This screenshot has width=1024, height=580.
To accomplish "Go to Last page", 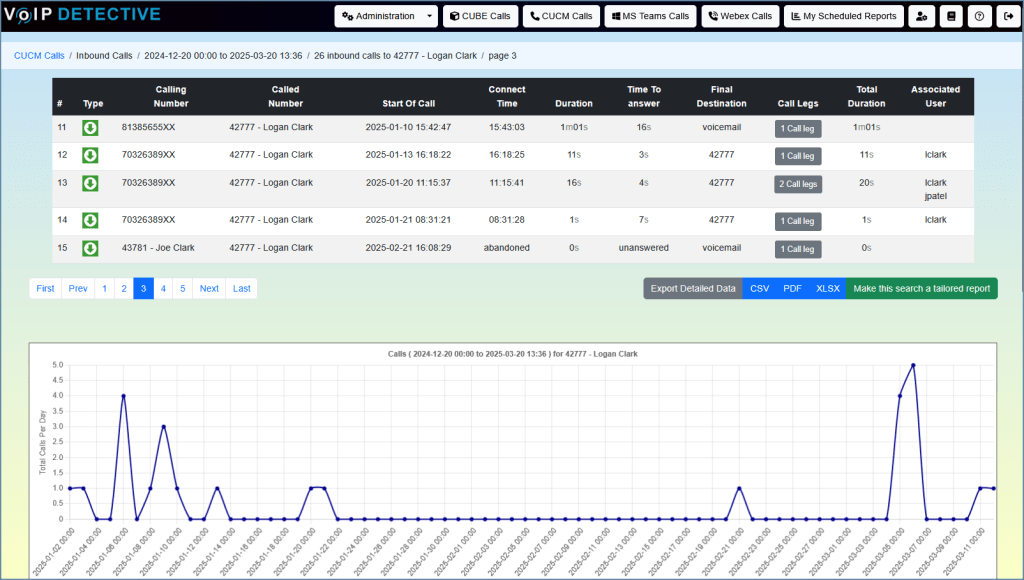I will tap(242, 289).
